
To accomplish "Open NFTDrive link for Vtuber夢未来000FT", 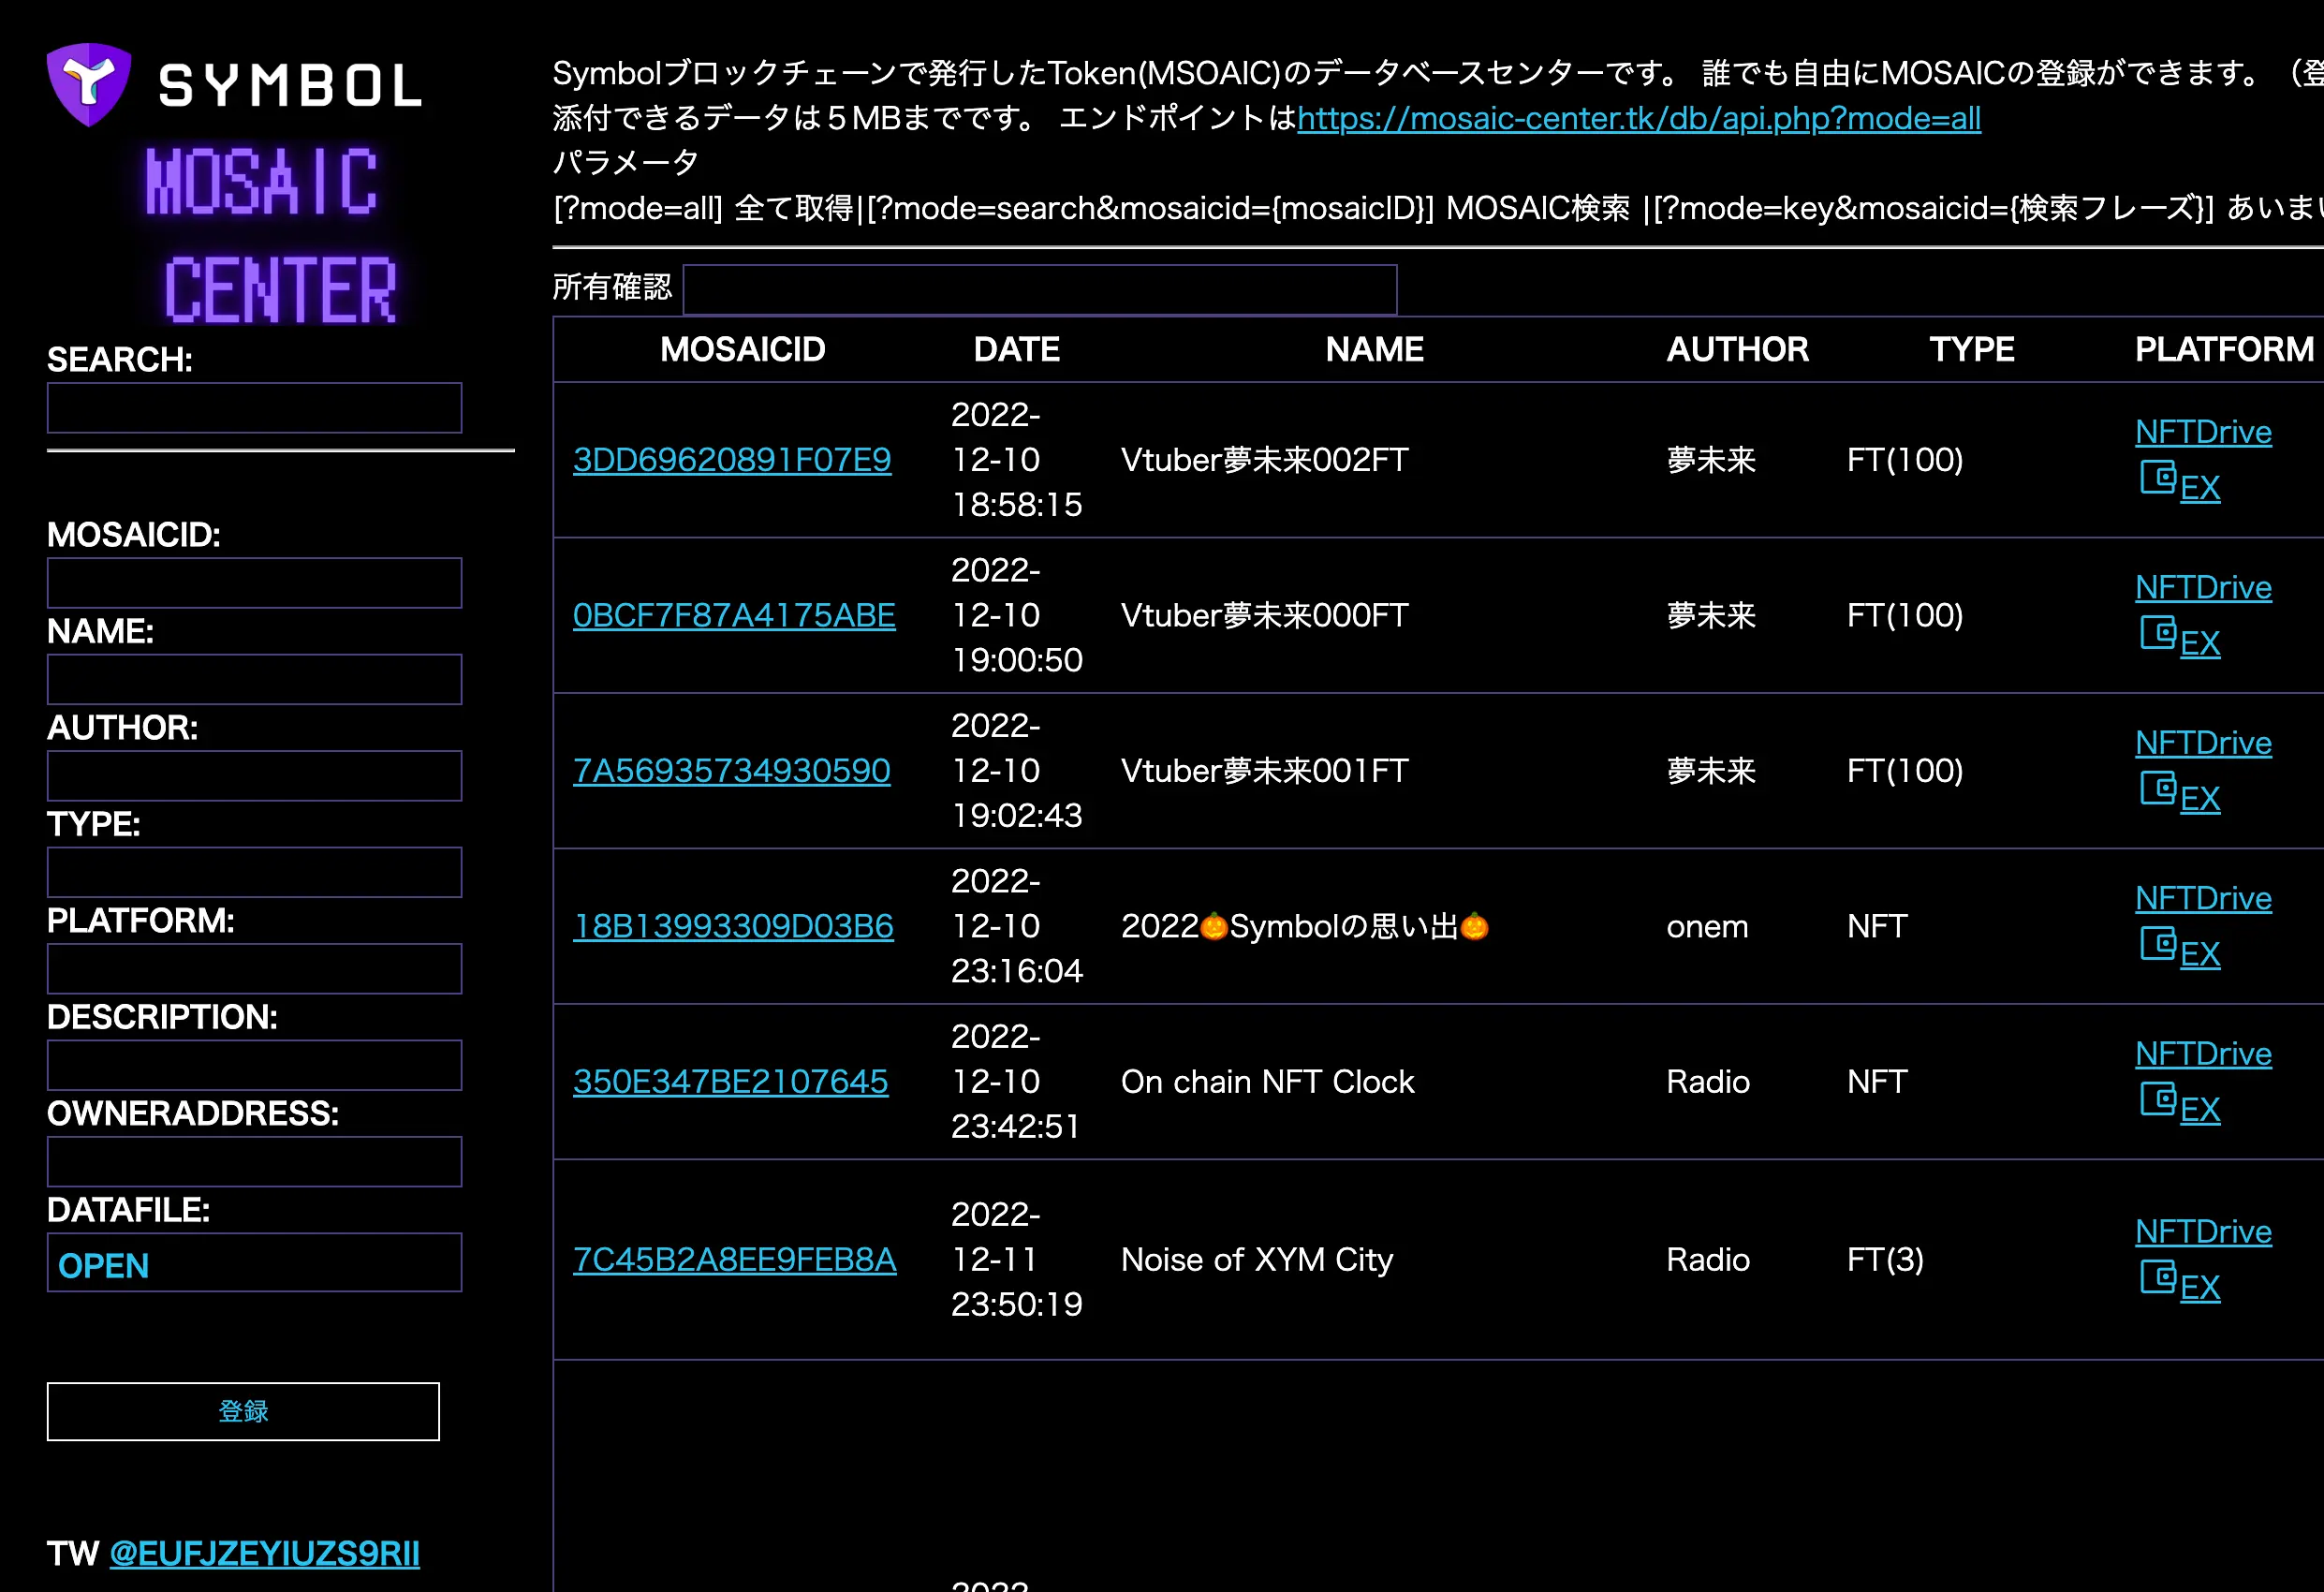I will [x=2203, y=587].
